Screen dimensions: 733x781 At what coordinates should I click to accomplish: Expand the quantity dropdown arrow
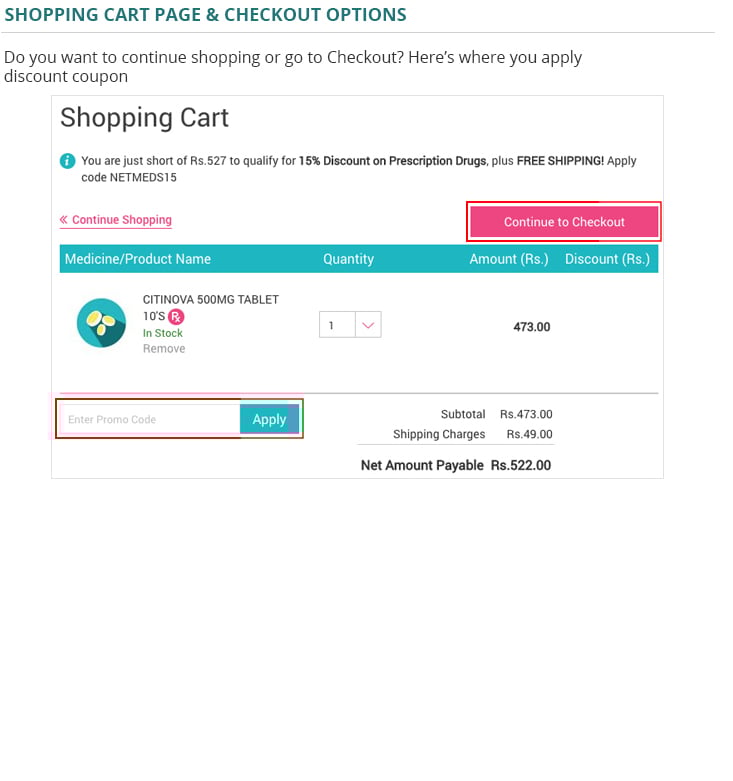368,325
